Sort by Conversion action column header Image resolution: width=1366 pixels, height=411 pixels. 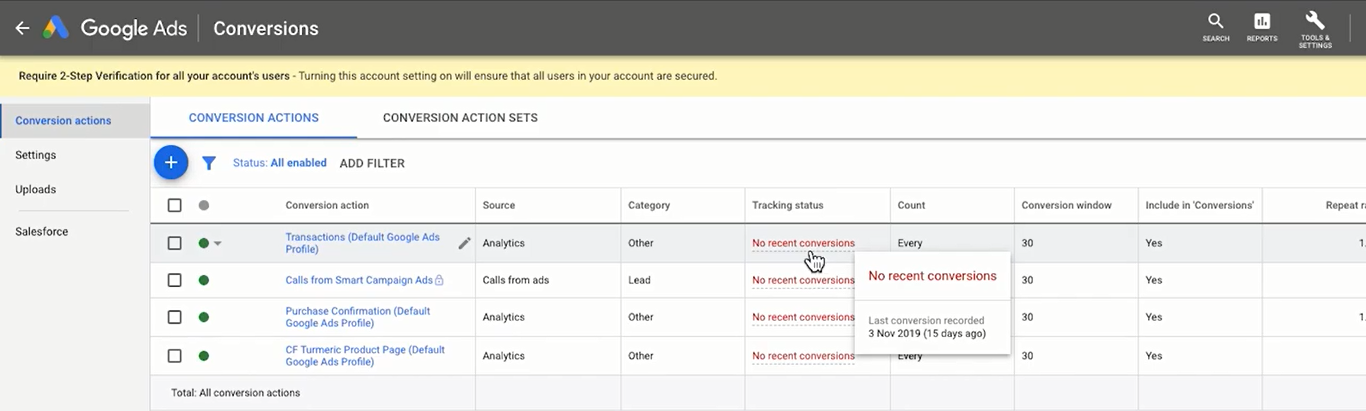point(327,205)
